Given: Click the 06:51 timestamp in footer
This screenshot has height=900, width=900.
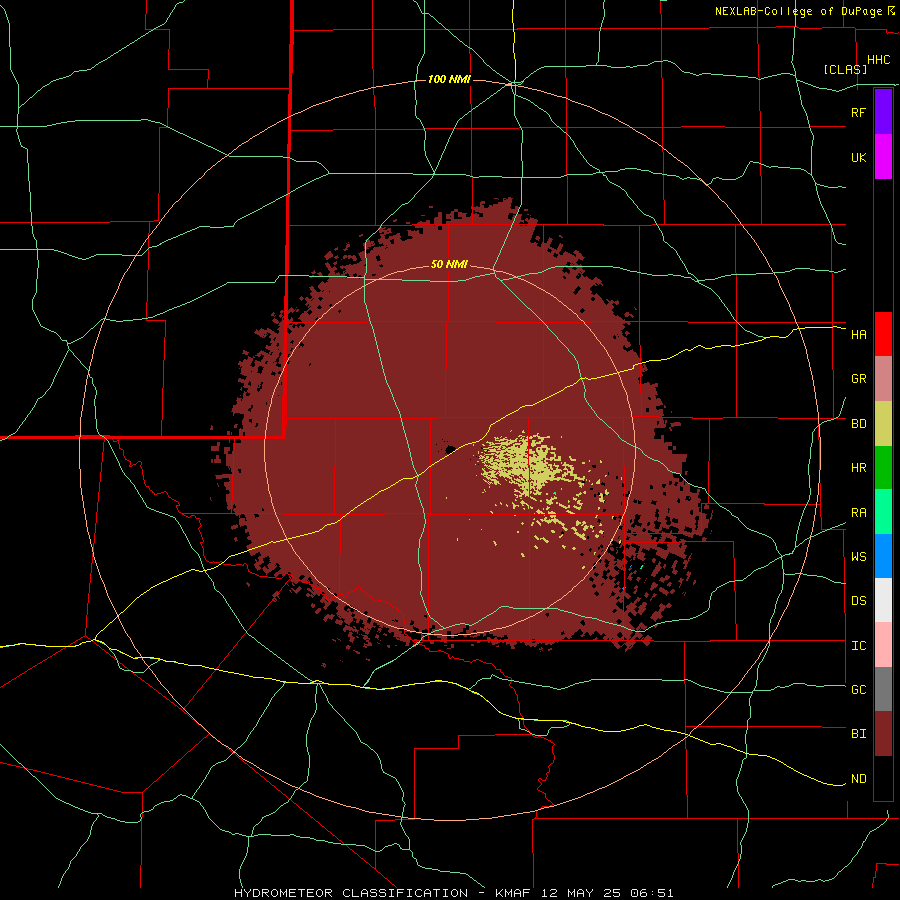Looking at the screenshot, I should (650, 893).
